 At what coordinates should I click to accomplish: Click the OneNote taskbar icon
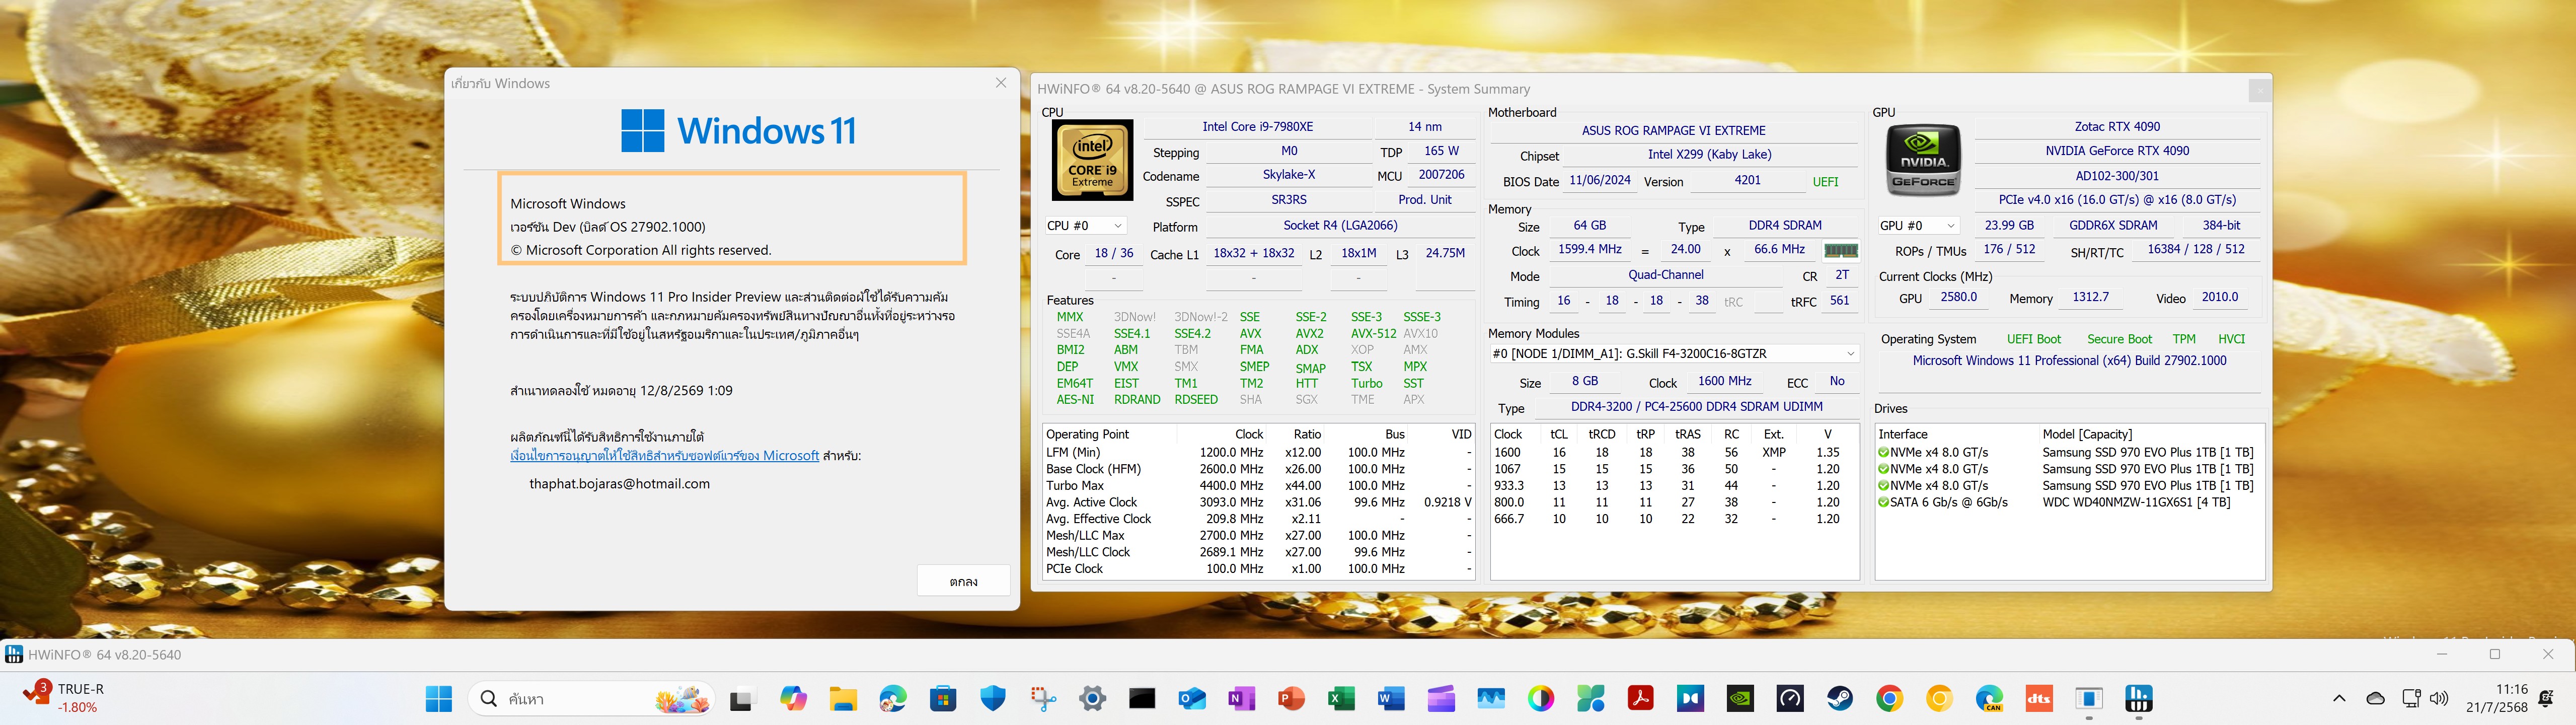[1241, 698]
